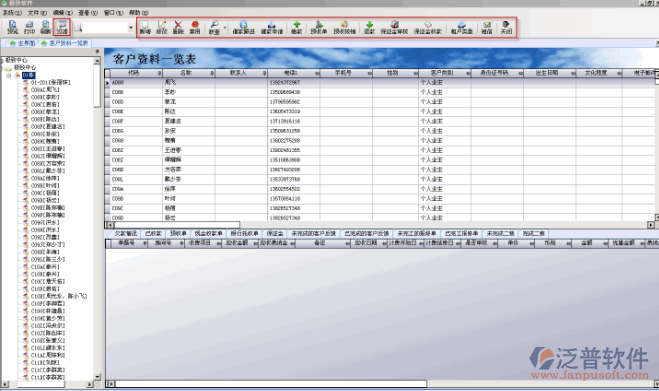The height and width of the screenshot is (391, 659).
Task: Click the 短信 envelope icon
Action: pyautogui.click(x=487, y=27)
